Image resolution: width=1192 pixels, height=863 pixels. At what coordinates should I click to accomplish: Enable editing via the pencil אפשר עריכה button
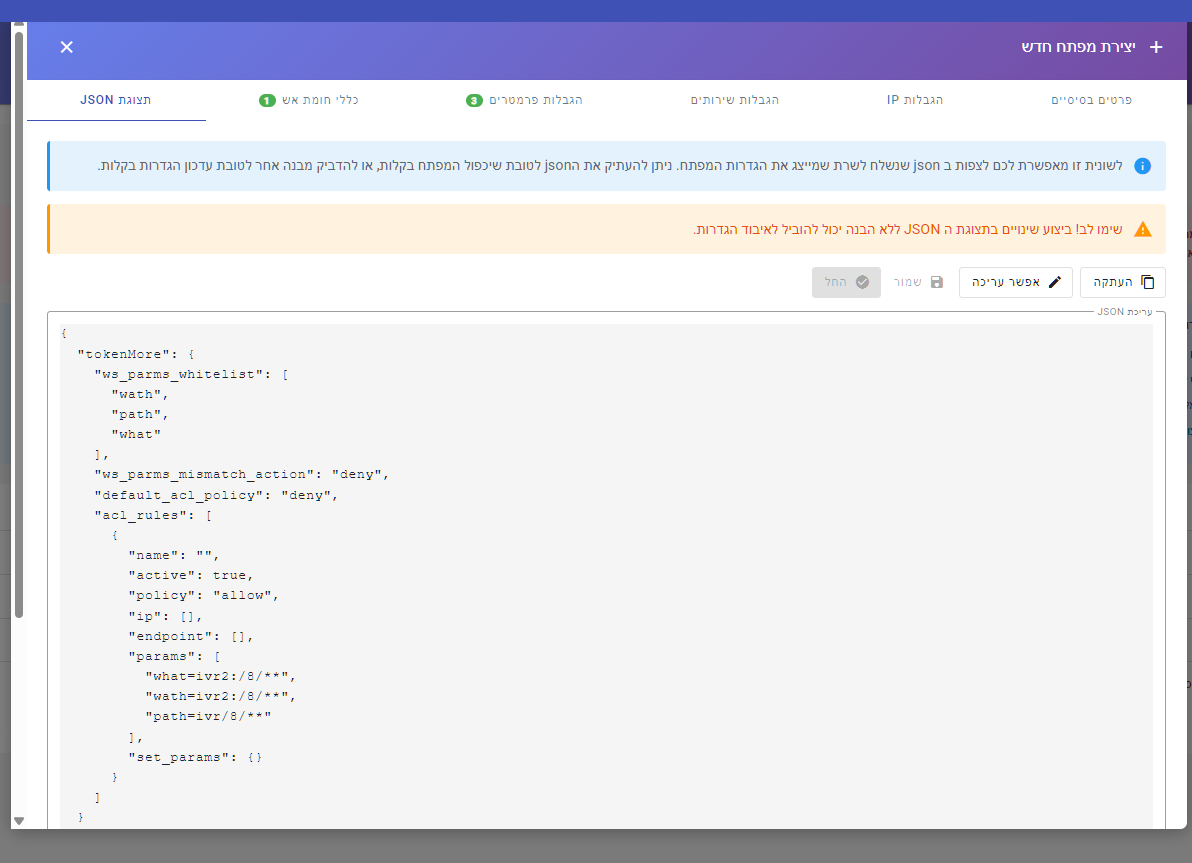point(1015,282)
